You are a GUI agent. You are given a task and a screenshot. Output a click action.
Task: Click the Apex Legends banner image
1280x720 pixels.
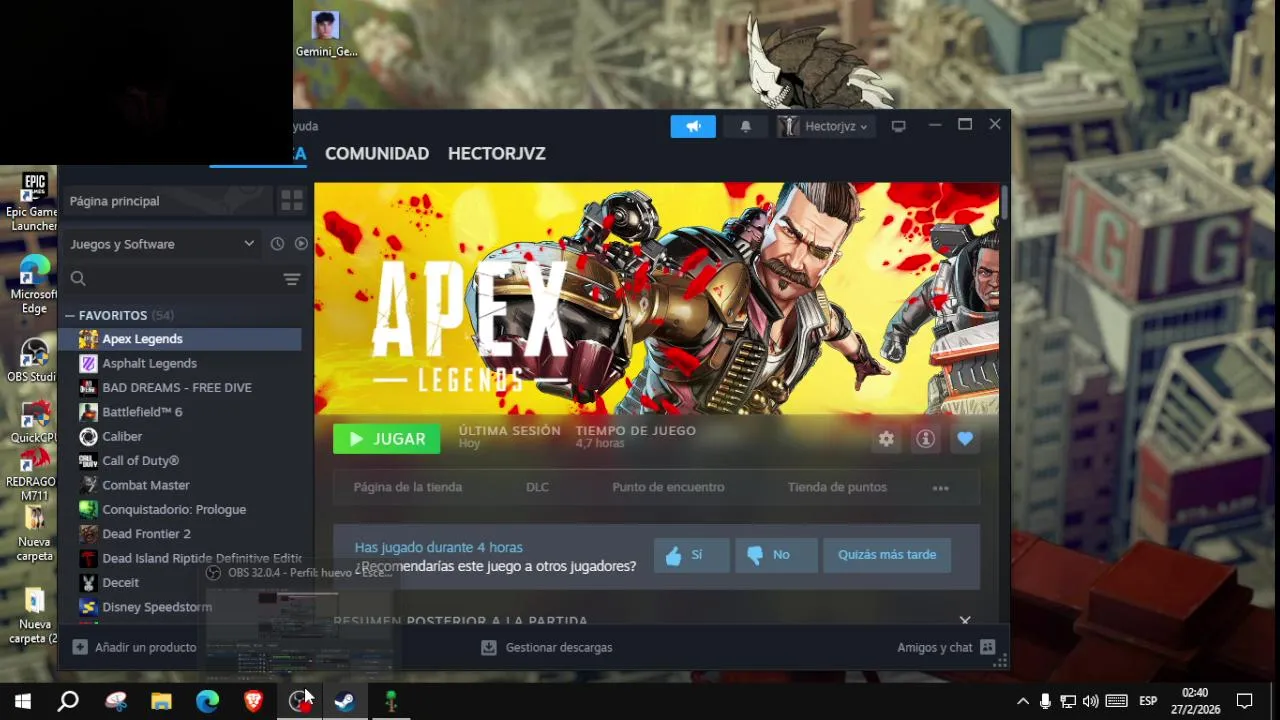(657, 298)
